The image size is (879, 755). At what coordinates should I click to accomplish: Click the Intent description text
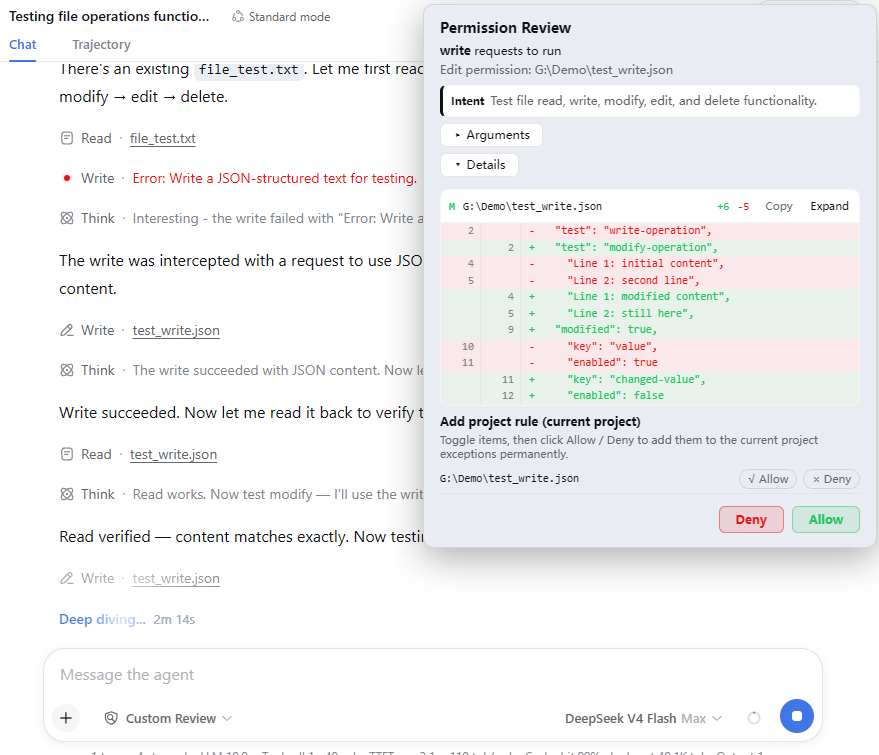coord(653,101)
